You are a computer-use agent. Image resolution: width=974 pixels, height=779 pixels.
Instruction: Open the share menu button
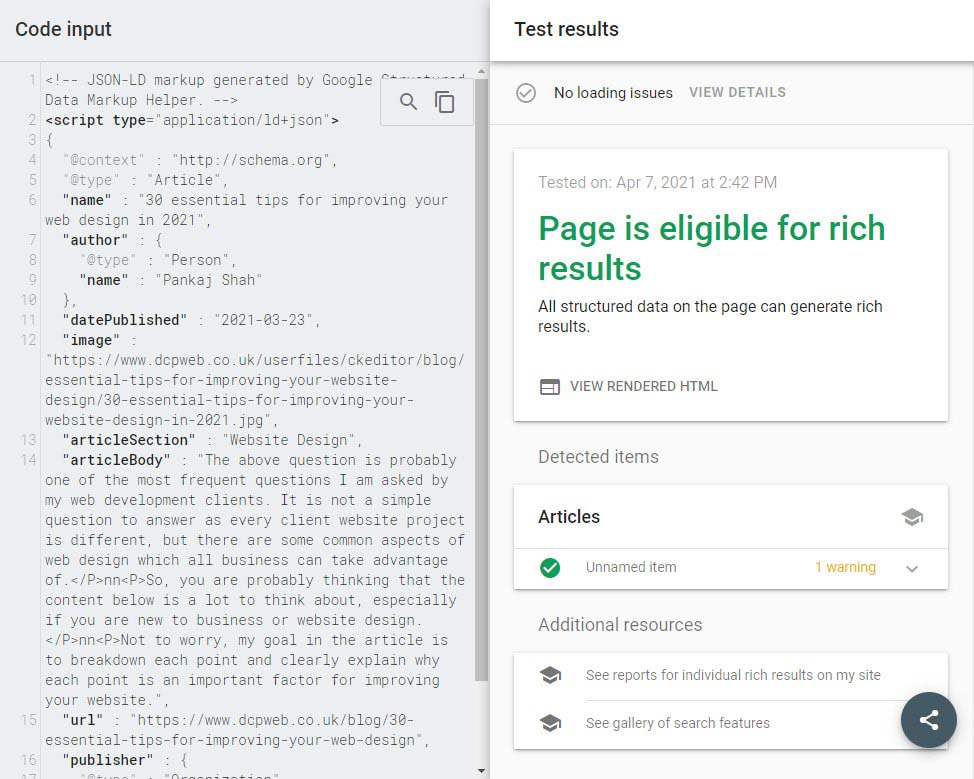click(928, 720)
